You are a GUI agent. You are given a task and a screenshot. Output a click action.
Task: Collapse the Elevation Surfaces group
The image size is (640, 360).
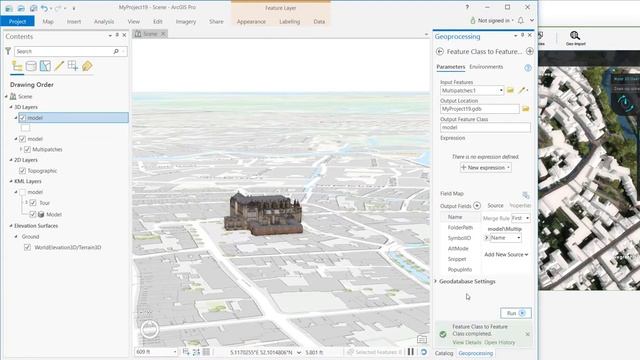11,226
